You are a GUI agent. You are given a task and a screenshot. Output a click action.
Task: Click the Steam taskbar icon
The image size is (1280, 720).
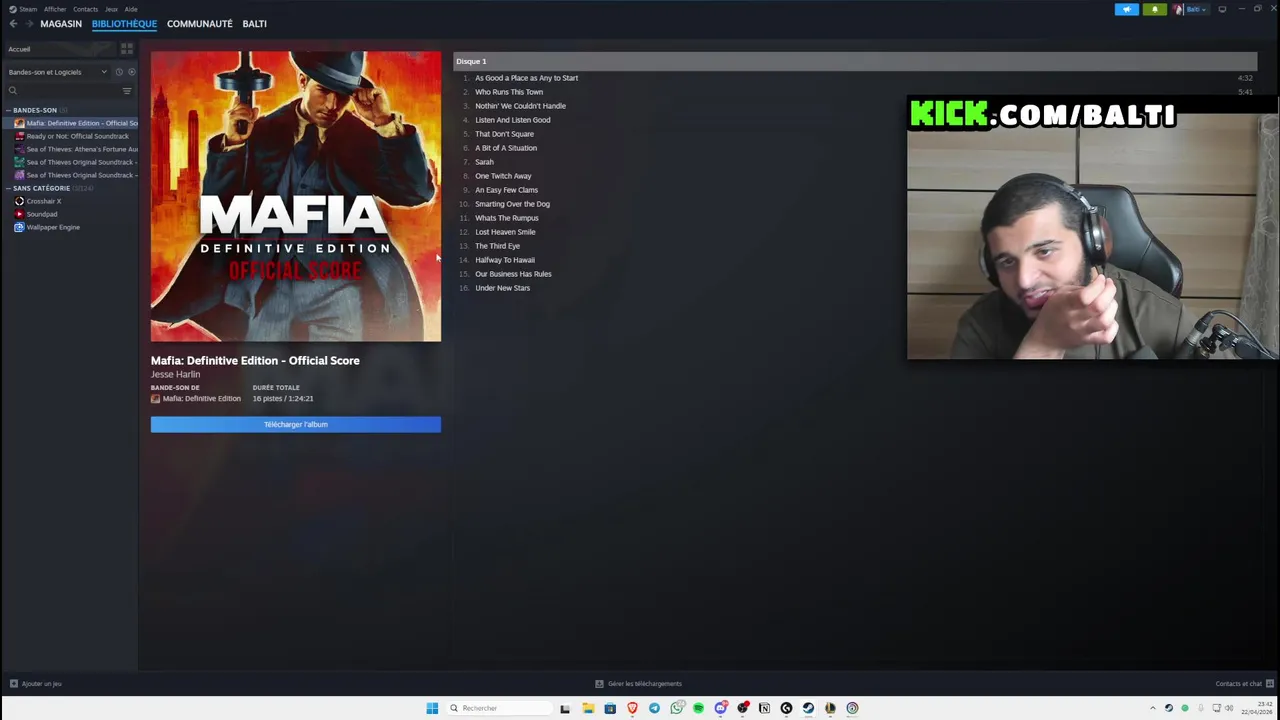[808, 708]
